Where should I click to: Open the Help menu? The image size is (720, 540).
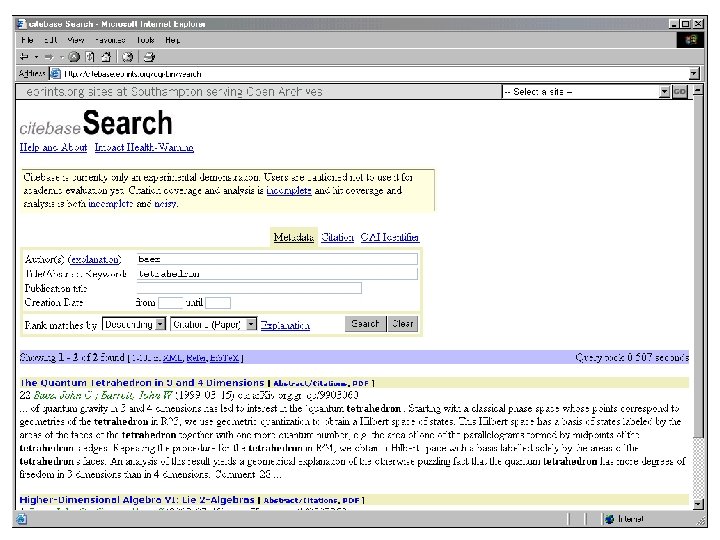coord(173,40)
